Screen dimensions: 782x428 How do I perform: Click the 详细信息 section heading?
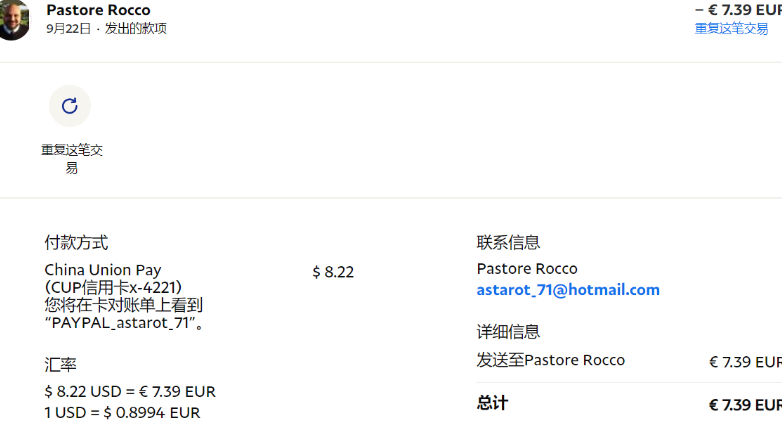click(x=508, y=332)
